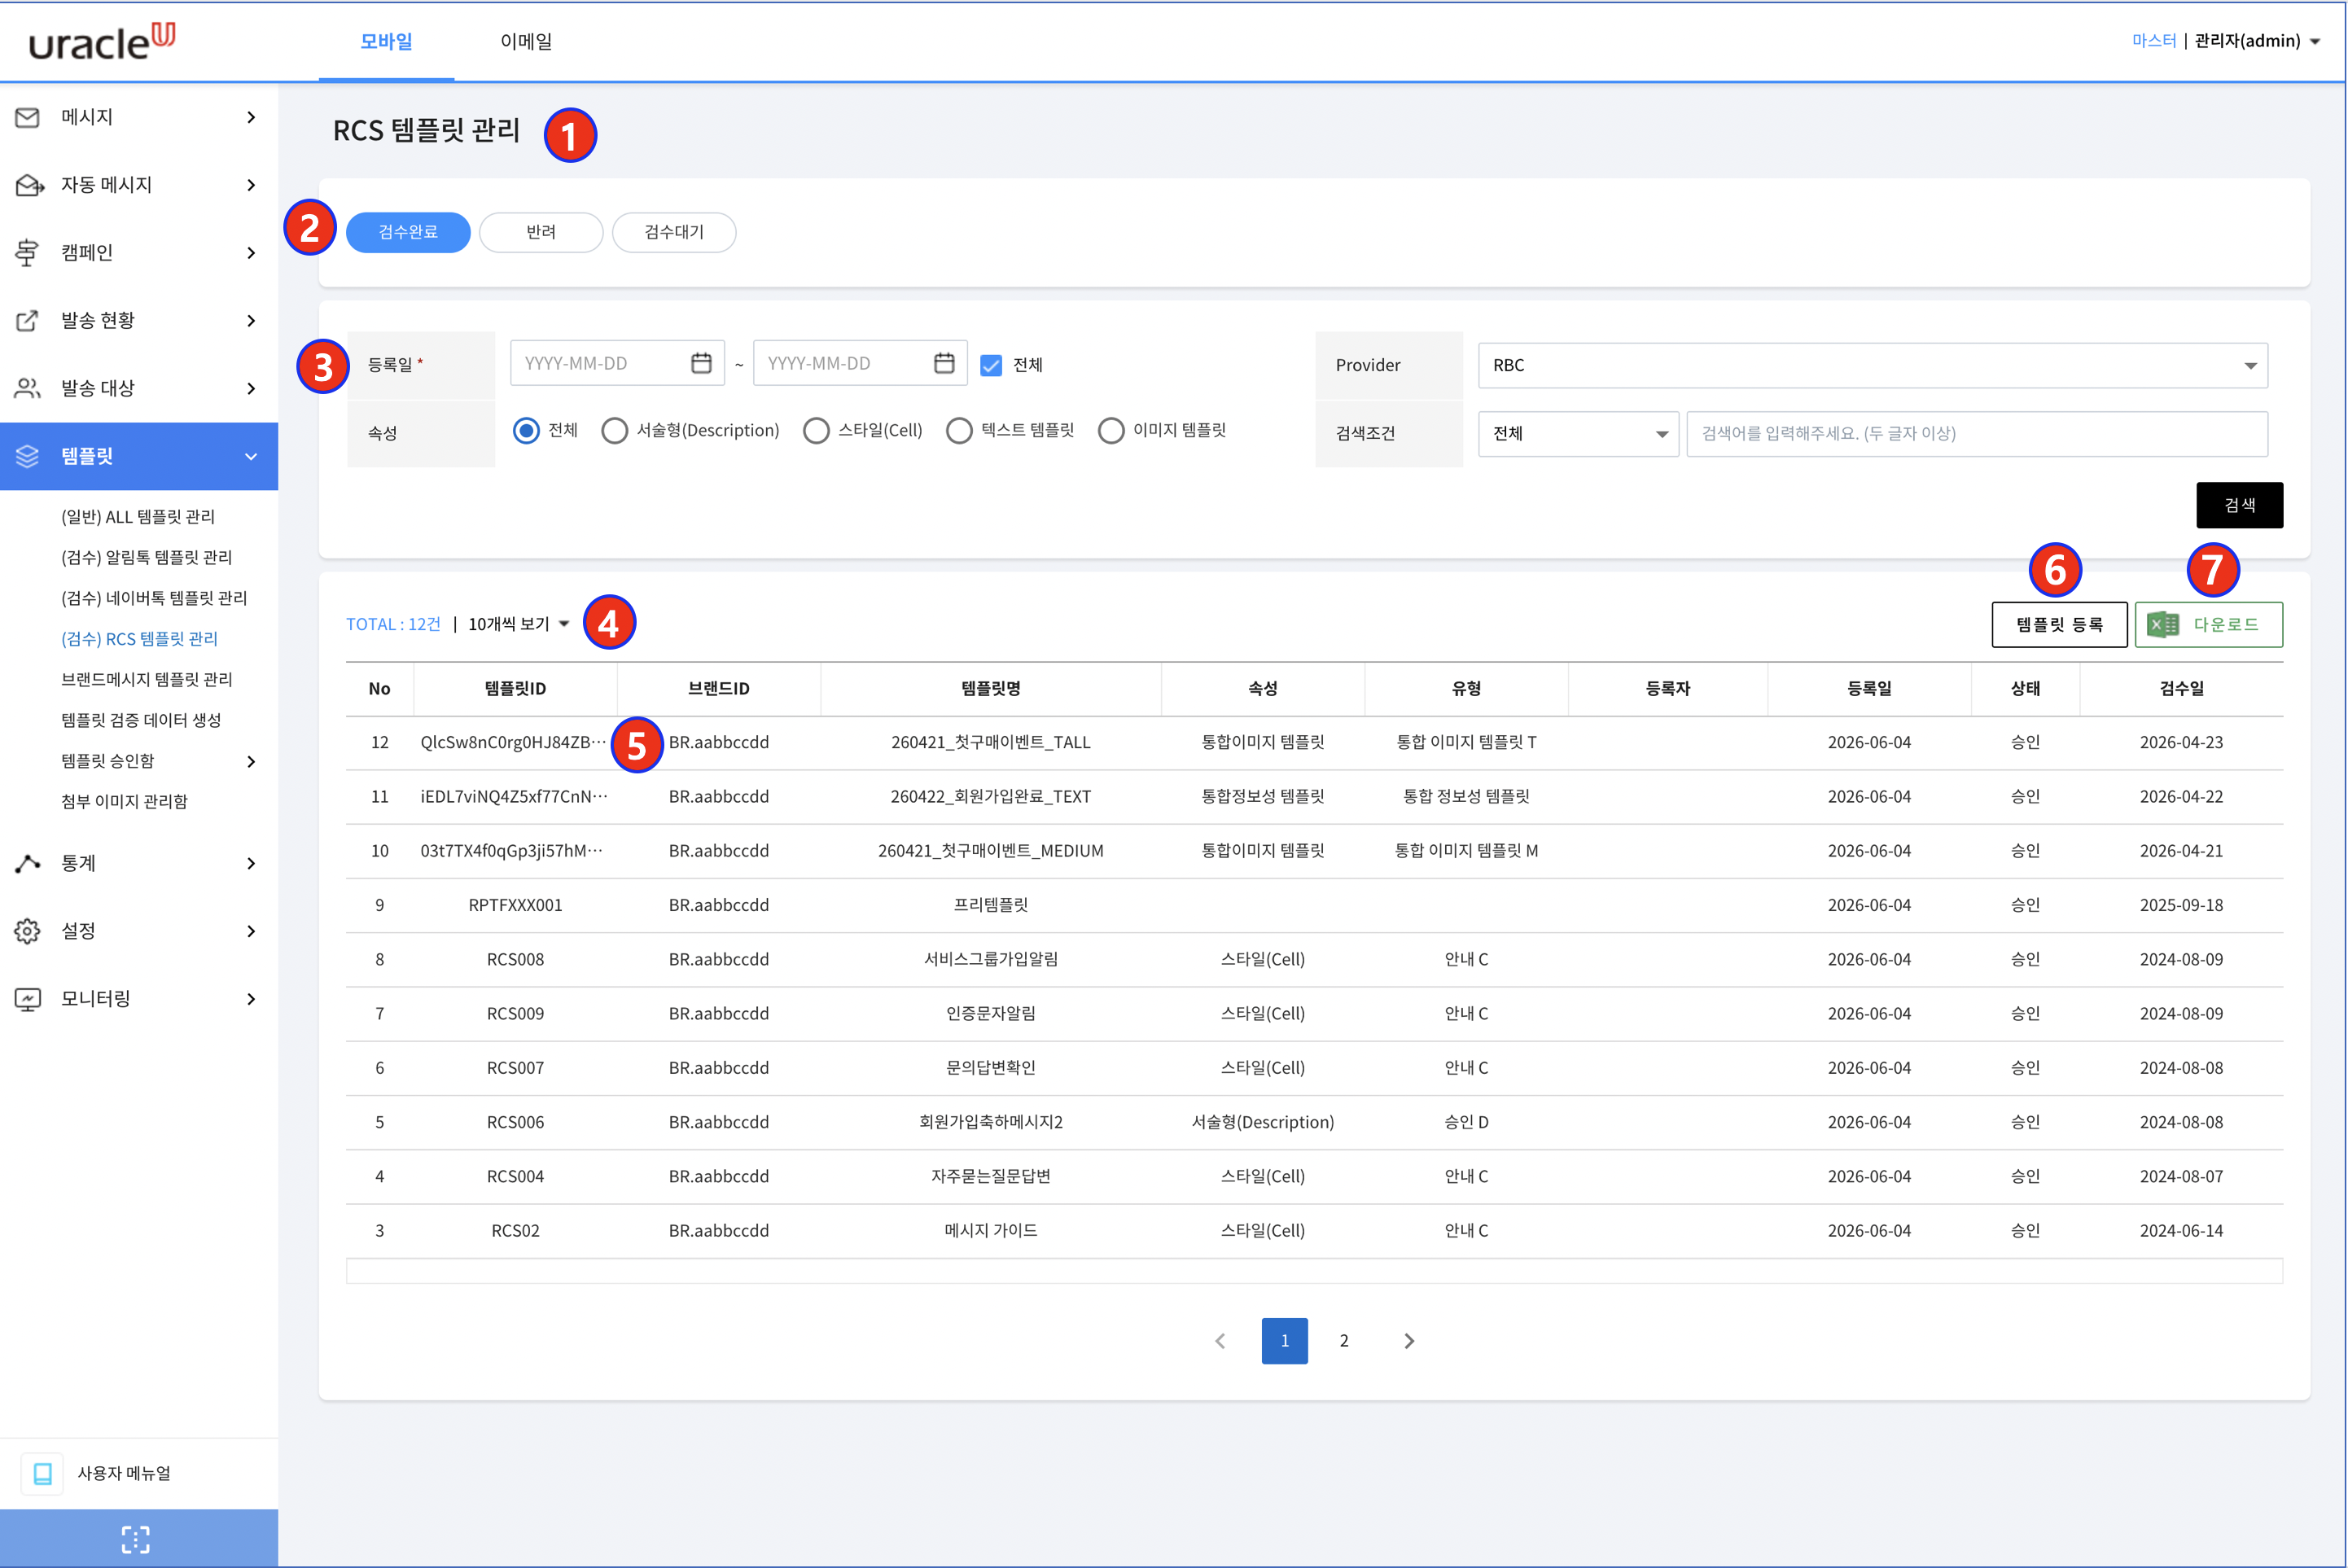Click the black 검색 button

click(x=2239, y=505)
